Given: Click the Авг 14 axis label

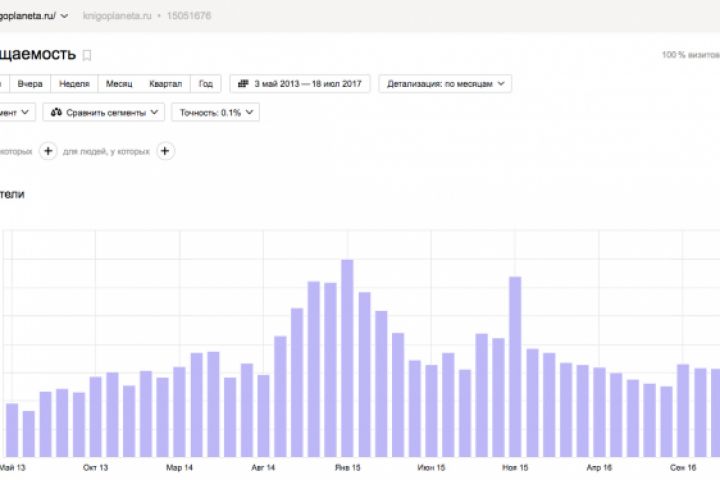Looking at the screenshot, I should pos(263,468).
